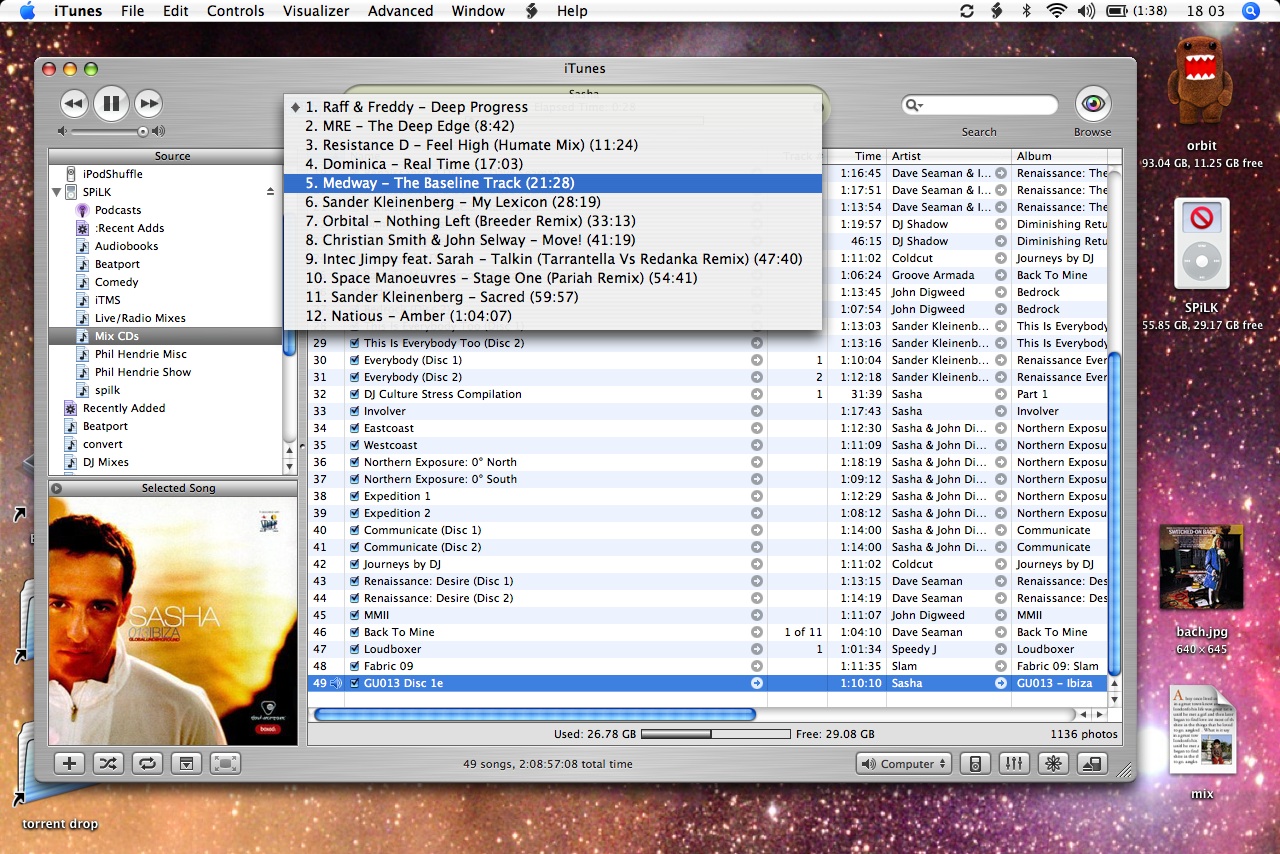The height and width of the screenshot is (854, 1280).
Task: Toggle shuffle playback icon
Action: [x=108, y=764]
